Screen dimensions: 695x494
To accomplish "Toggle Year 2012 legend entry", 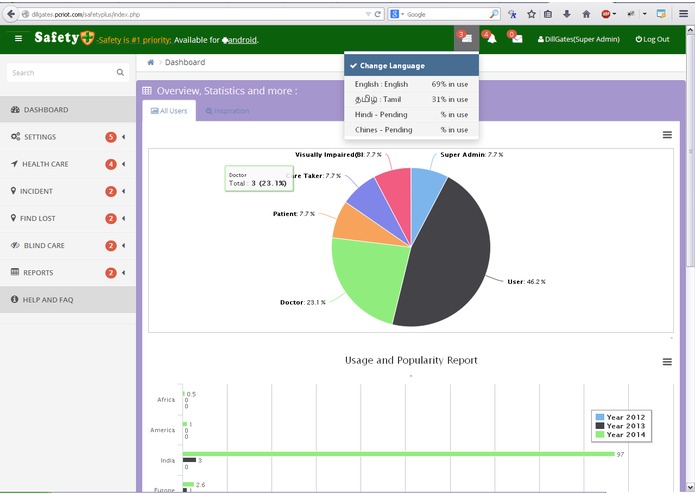I will point(621,417).
